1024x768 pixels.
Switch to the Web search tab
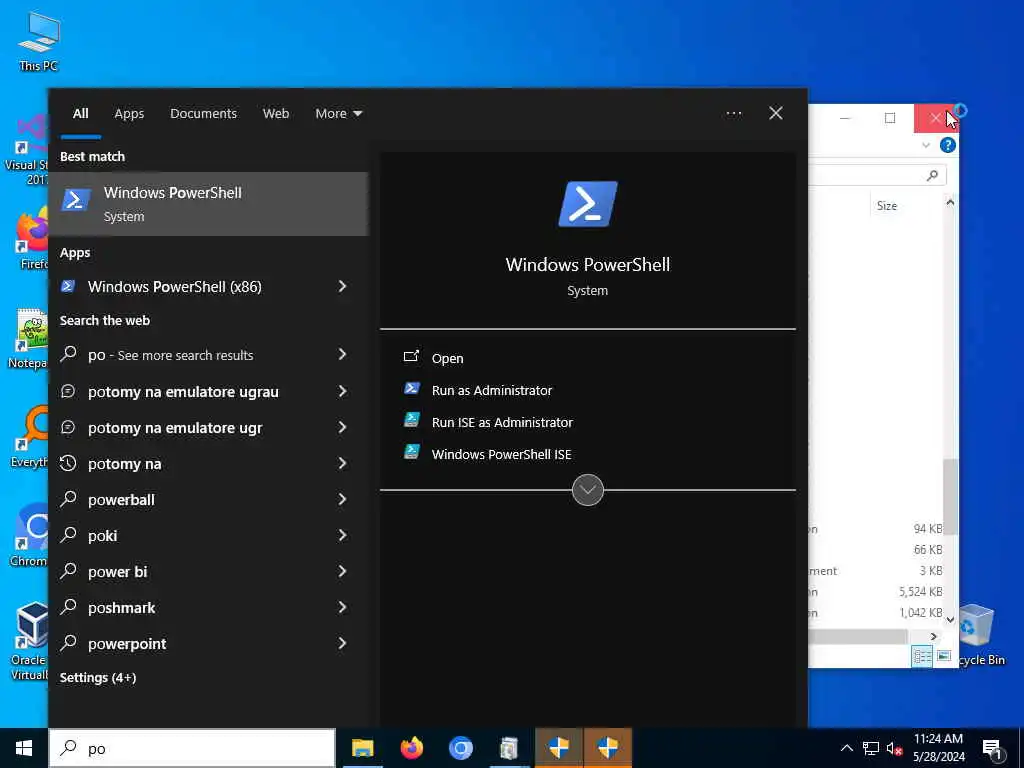click(276, 114)
